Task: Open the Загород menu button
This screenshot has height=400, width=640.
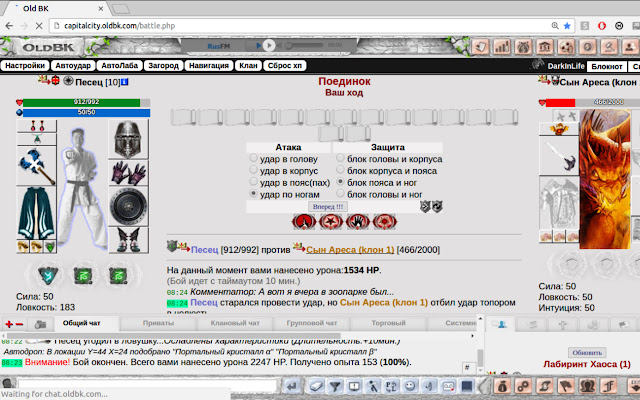Action: [163, 66]
